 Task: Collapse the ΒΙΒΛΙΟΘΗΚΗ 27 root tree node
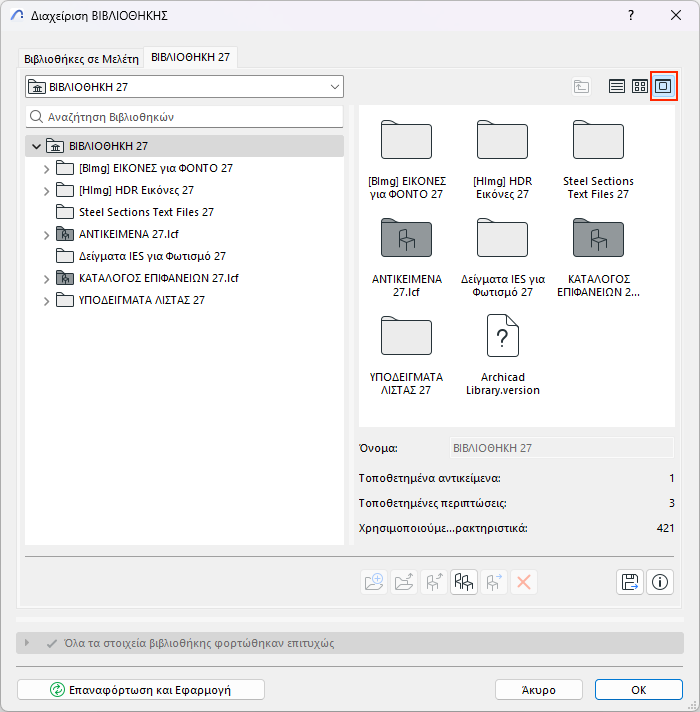point(36,146)
